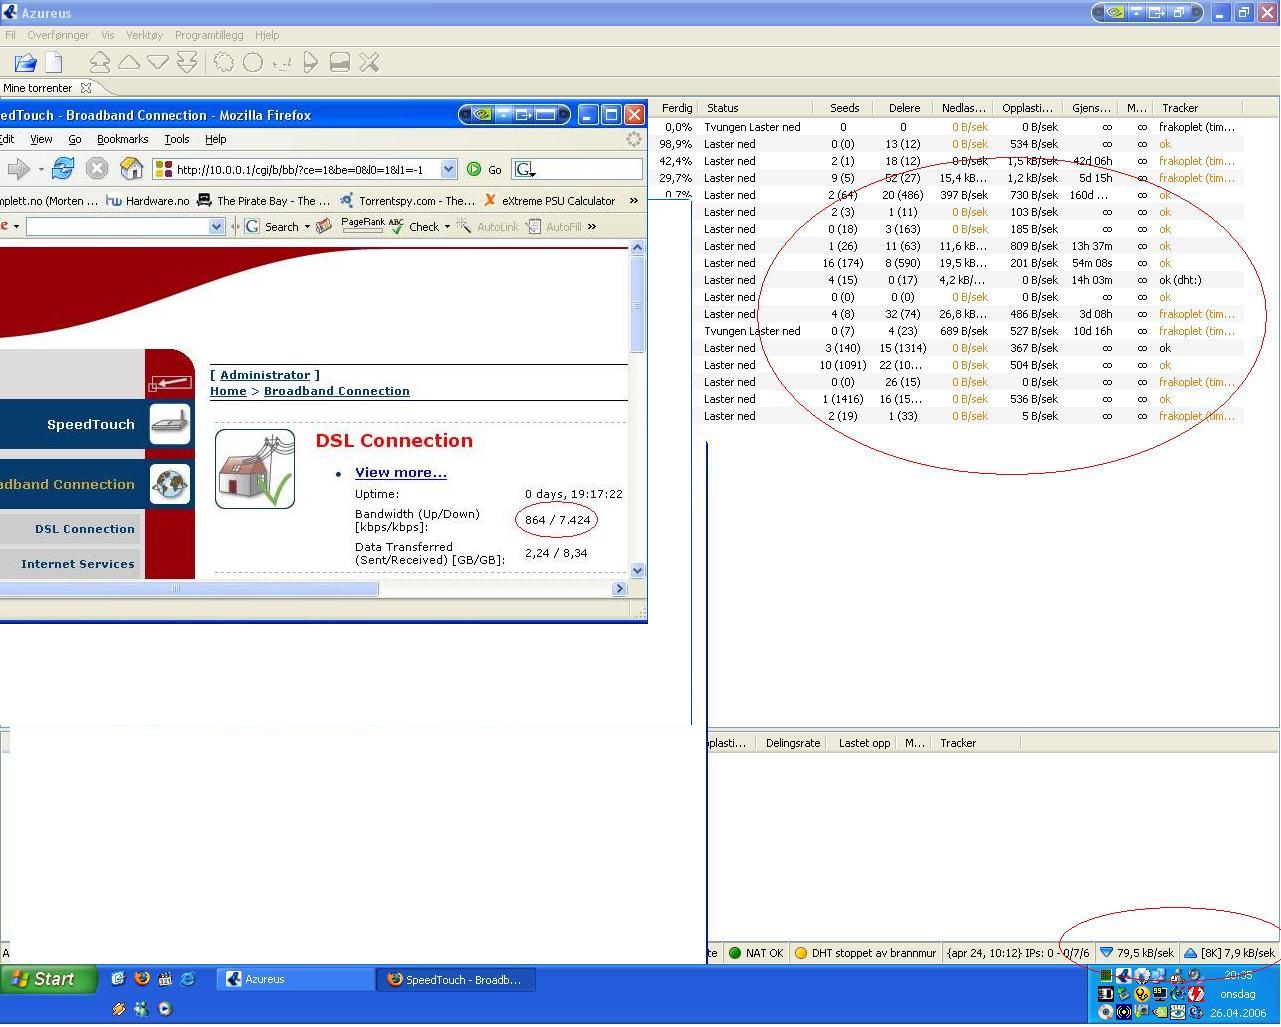Close the Mine torrenter tab

(x=86, y=88)
